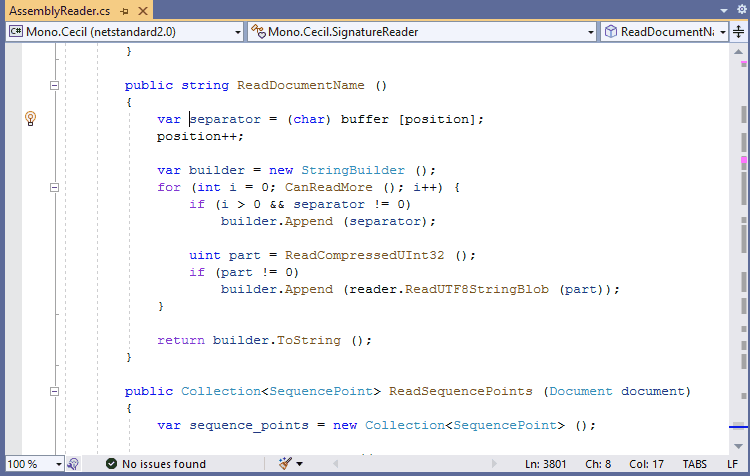Click the pink marker in scrollbar margin
This screenshot has height=476, width=750.
744,159
